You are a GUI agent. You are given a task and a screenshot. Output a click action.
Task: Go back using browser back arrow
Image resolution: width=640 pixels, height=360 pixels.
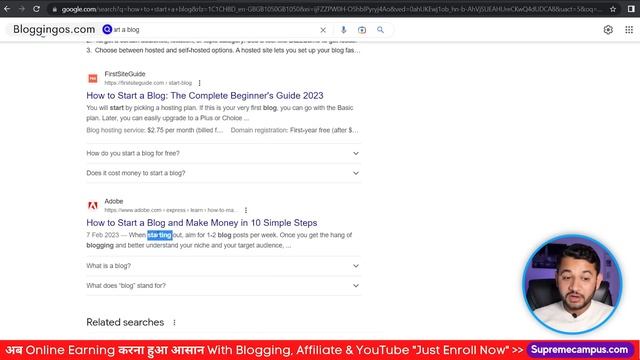(7, 9)
